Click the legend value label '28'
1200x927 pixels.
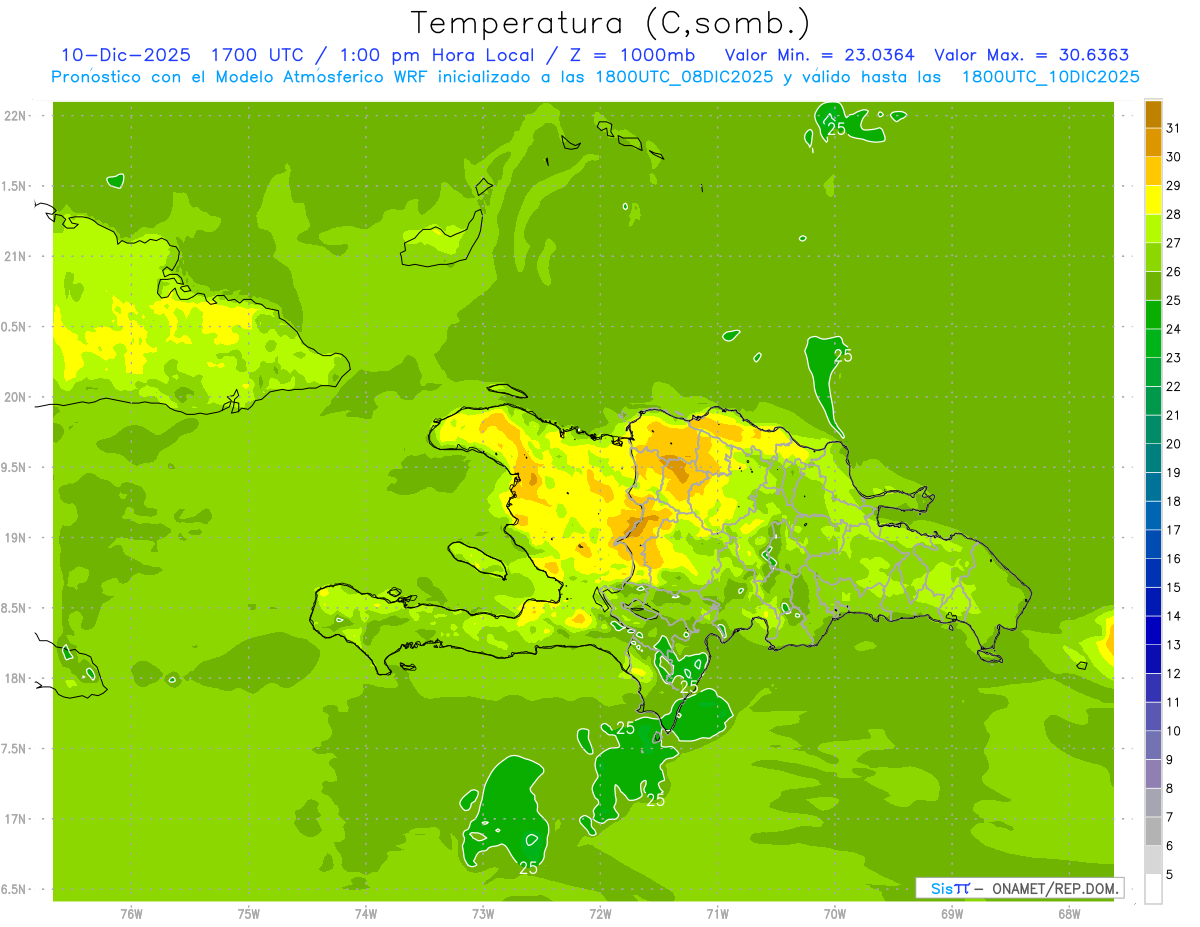[x=1174, y=214]
